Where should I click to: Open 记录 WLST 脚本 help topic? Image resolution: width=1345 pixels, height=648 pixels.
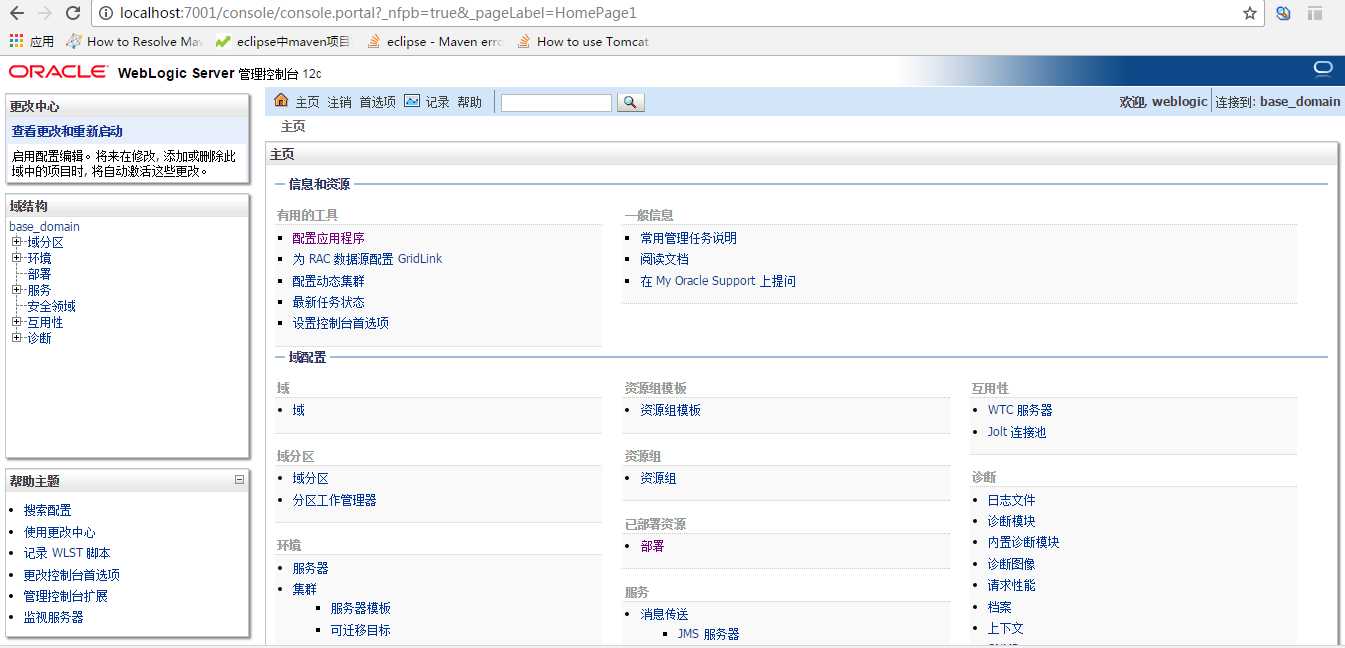point(67,553)
